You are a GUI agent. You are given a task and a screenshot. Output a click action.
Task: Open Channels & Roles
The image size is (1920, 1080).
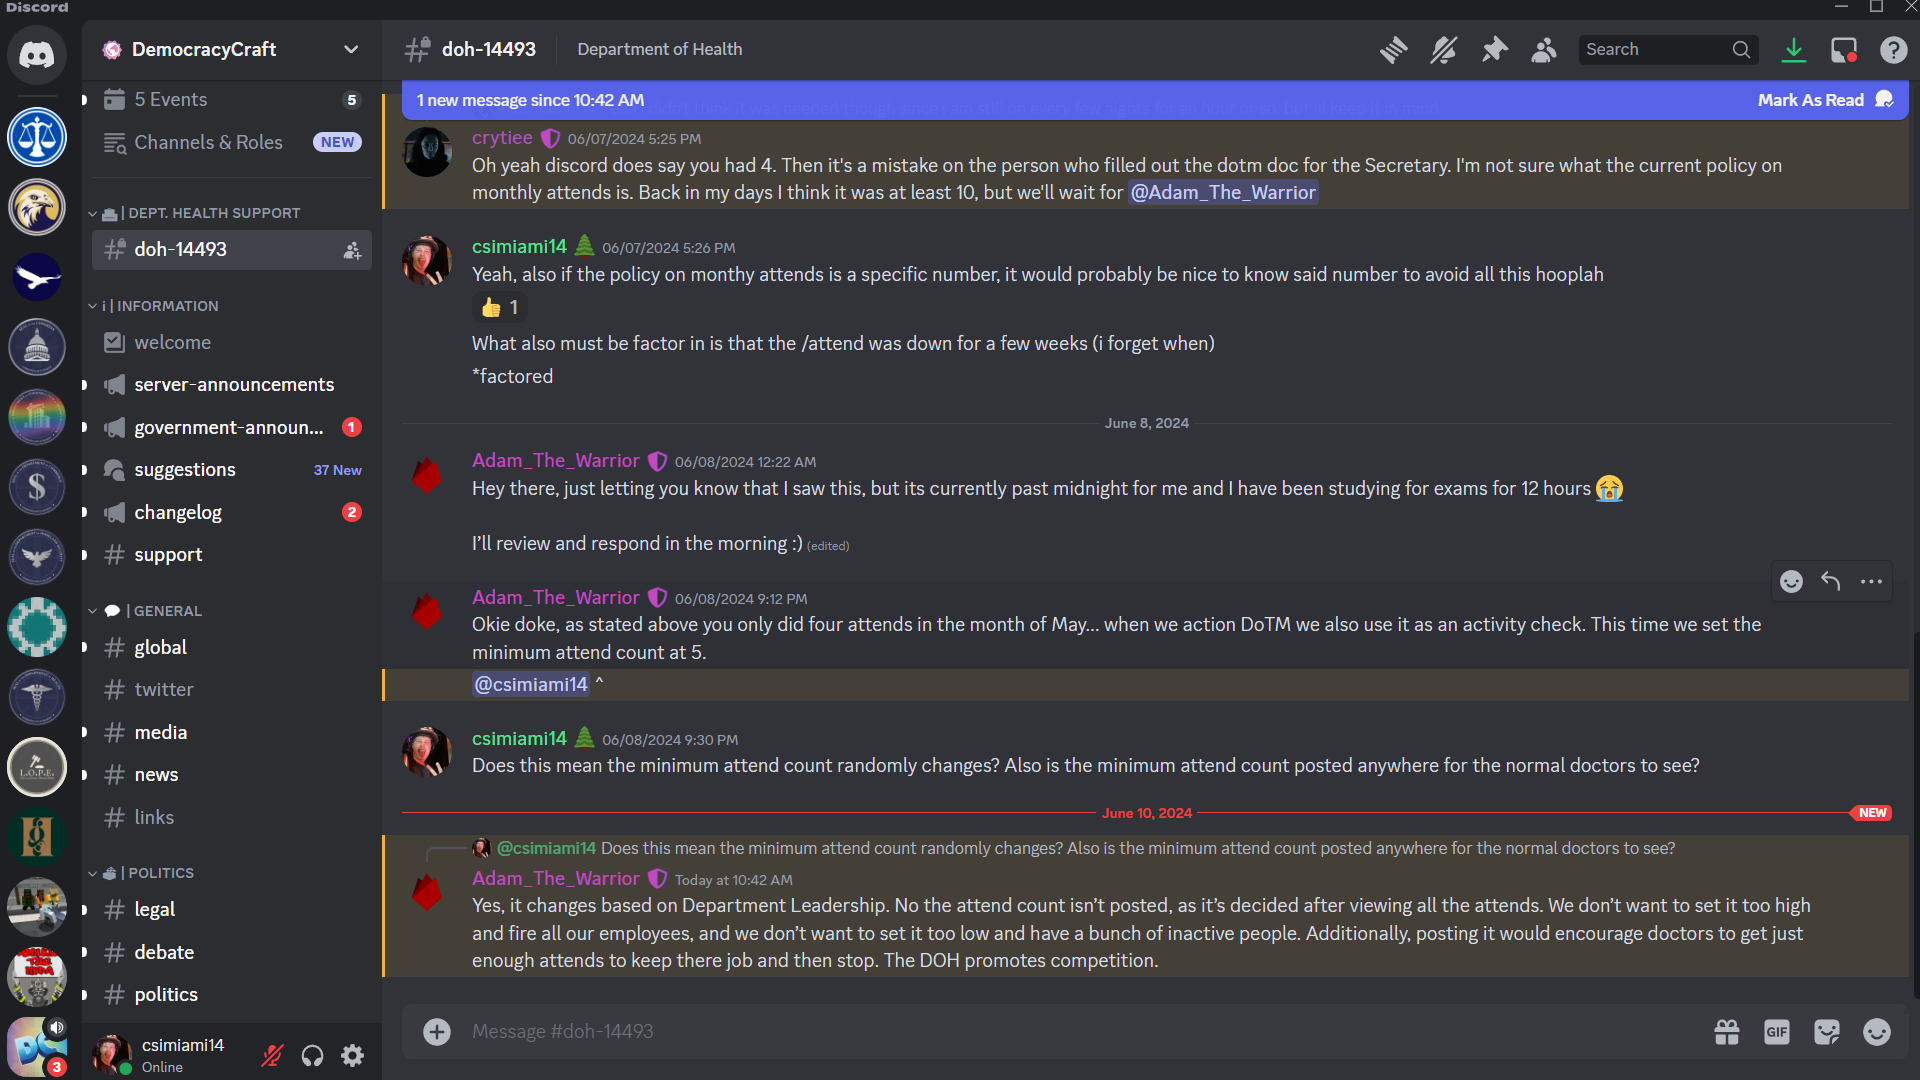(232, 142)
